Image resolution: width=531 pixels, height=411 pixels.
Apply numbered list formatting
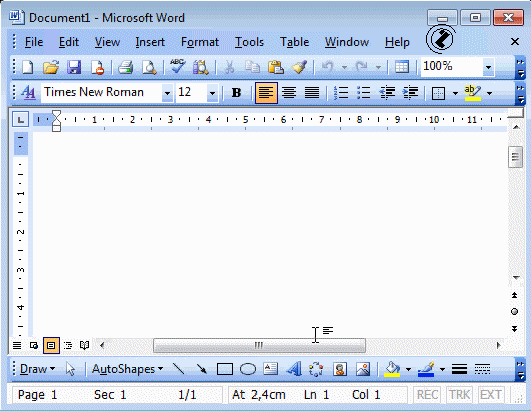(341, 92)
